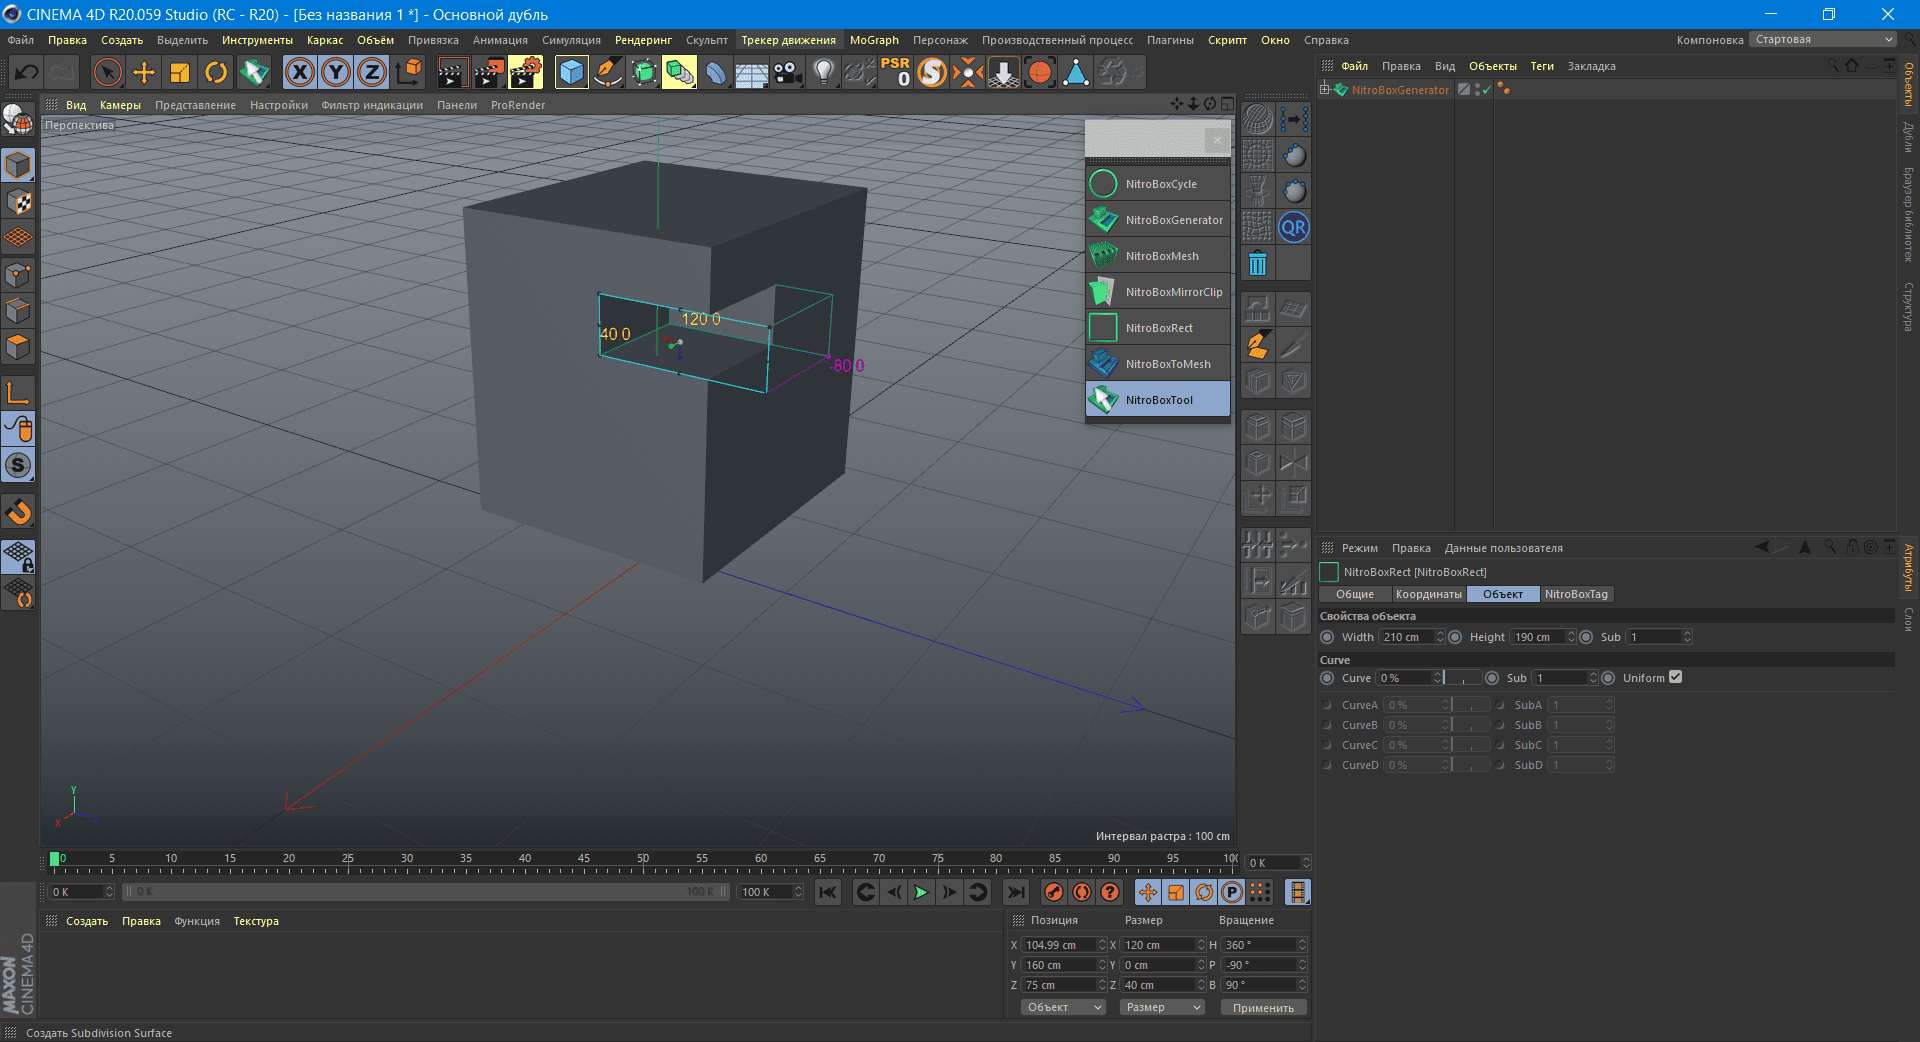Add Cube primitive object
The height and width of the screenshot is (1042, 1920).
571,72
